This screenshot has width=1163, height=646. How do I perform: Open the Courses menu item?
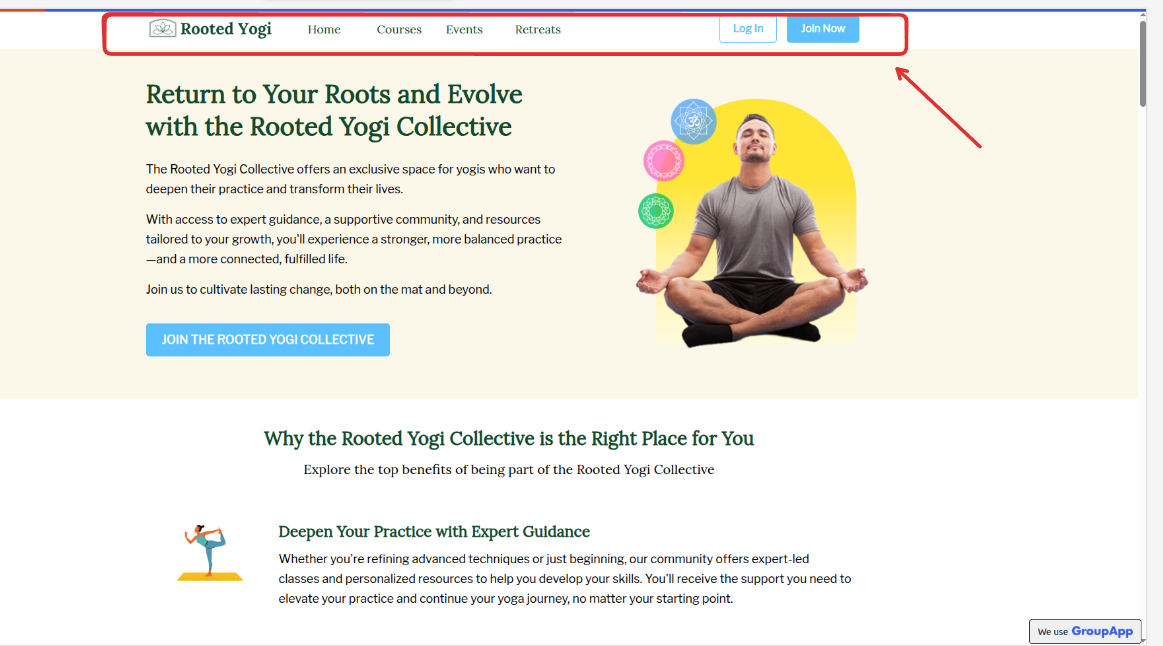399,30
